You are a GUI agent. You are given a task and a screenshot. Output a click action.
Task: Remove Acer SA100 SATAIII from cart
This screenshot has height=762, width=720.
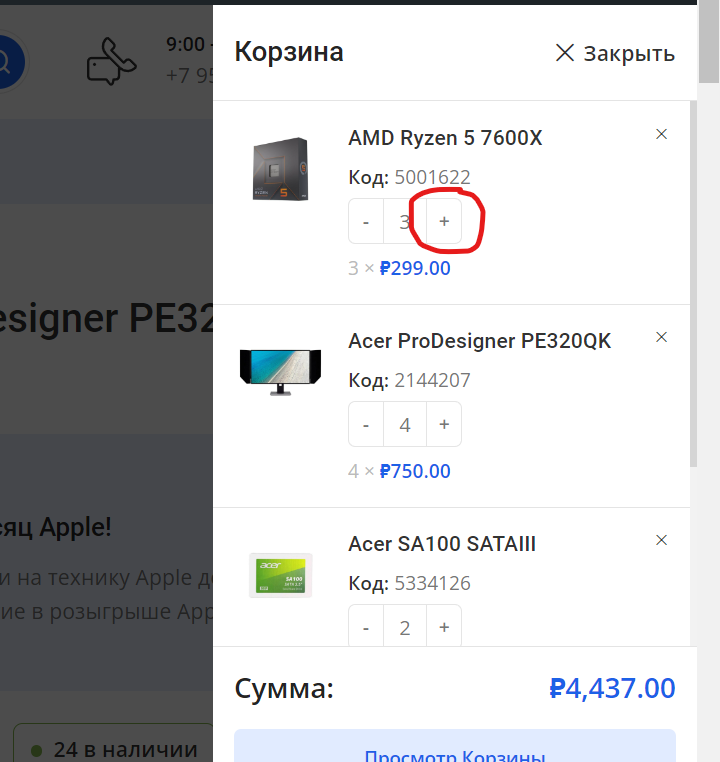coord(661,540)
